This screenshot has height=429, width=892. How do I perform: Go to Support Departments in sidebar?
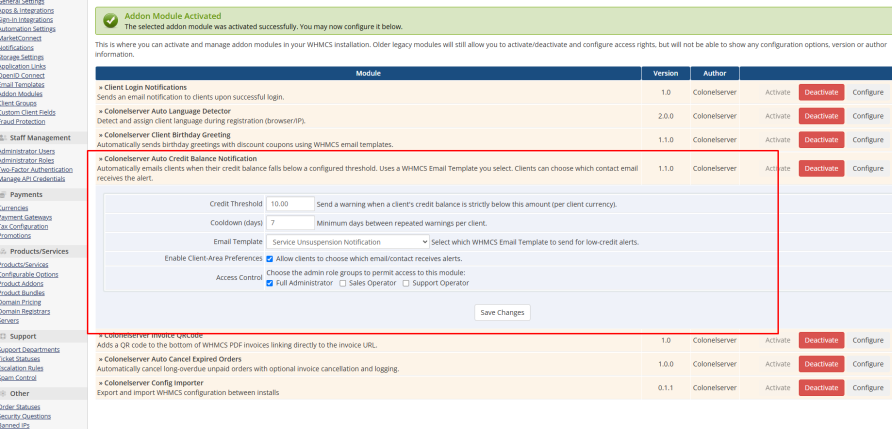(28, 349)
